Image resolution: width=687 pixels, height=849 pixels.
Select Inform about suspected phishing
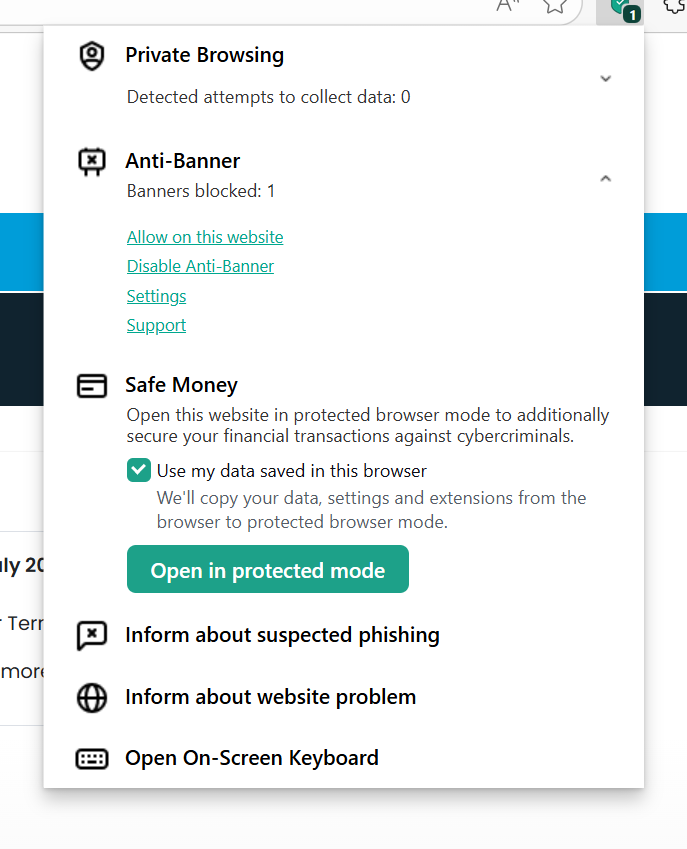[282, 636]
